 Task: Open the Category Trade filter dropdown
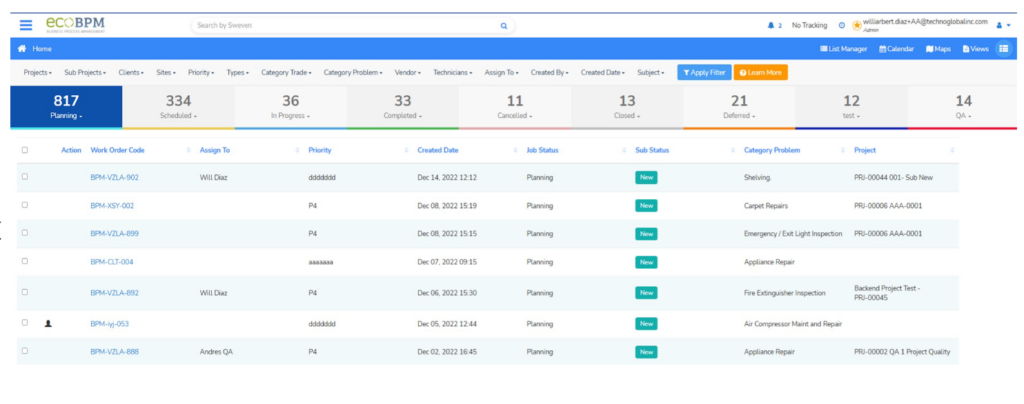(287, 72)
